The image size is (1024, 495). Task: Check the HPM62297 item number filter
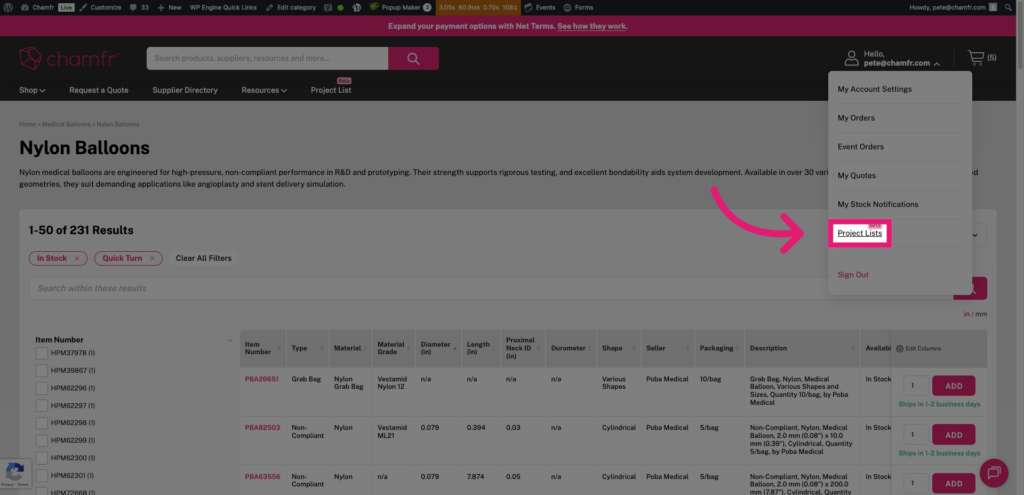42,406
